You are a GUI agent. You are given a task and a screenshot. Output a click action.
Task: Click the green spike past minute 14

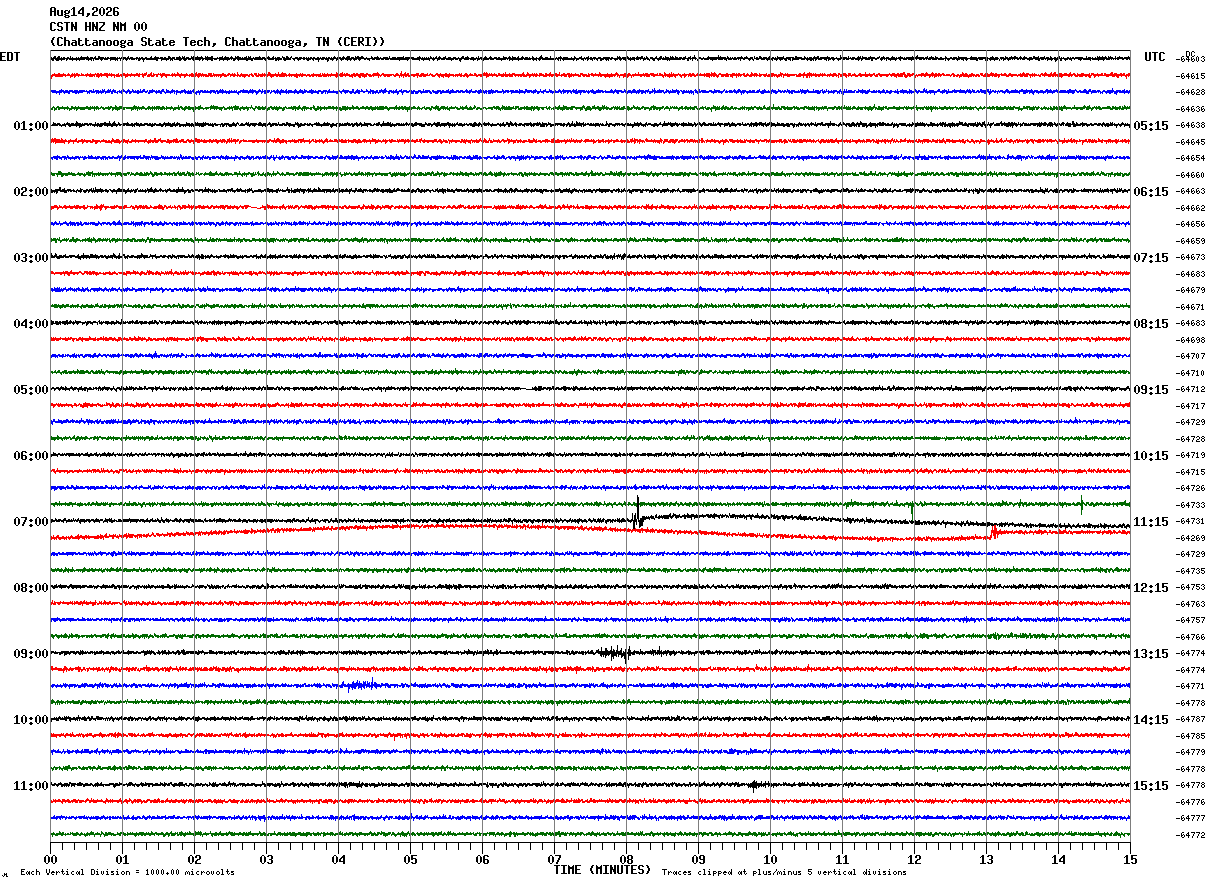pyautogui.click(x=1082, y=505)
